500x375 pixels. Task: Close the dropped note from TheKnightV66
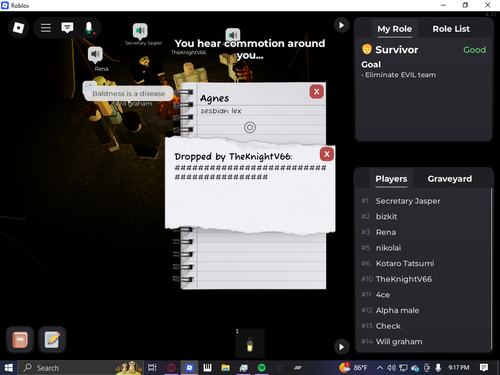pyautogui.click(x=327, y=154)
